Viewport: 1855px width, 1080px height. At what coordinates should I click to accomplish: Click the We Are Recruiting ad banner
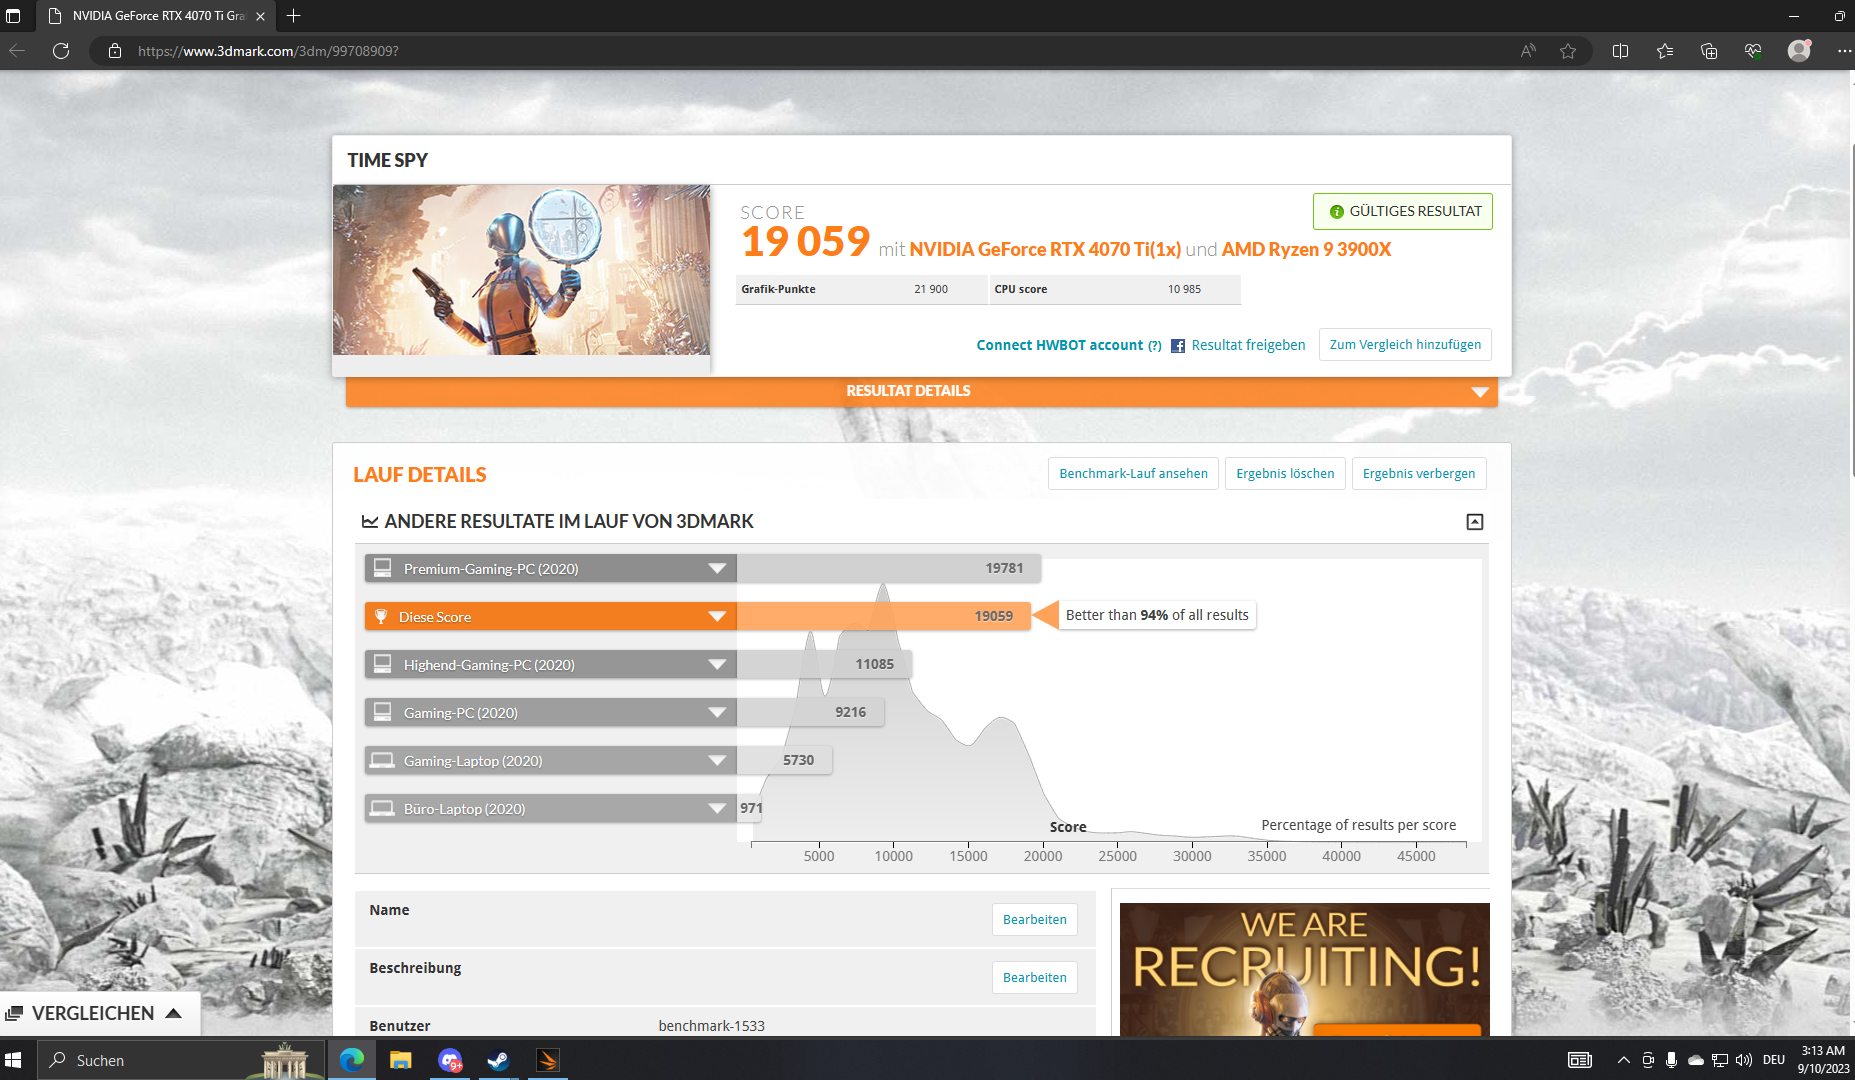(x=1305, y=969)
